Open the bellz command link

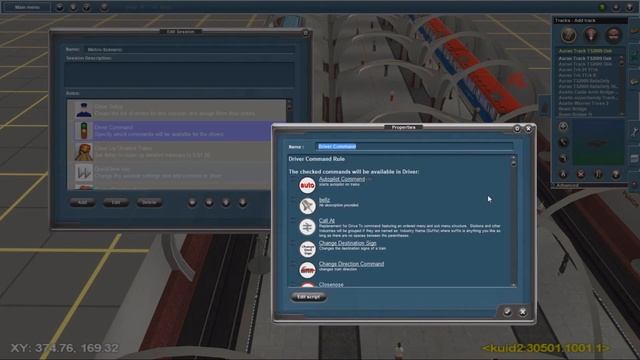click(324, 200)
